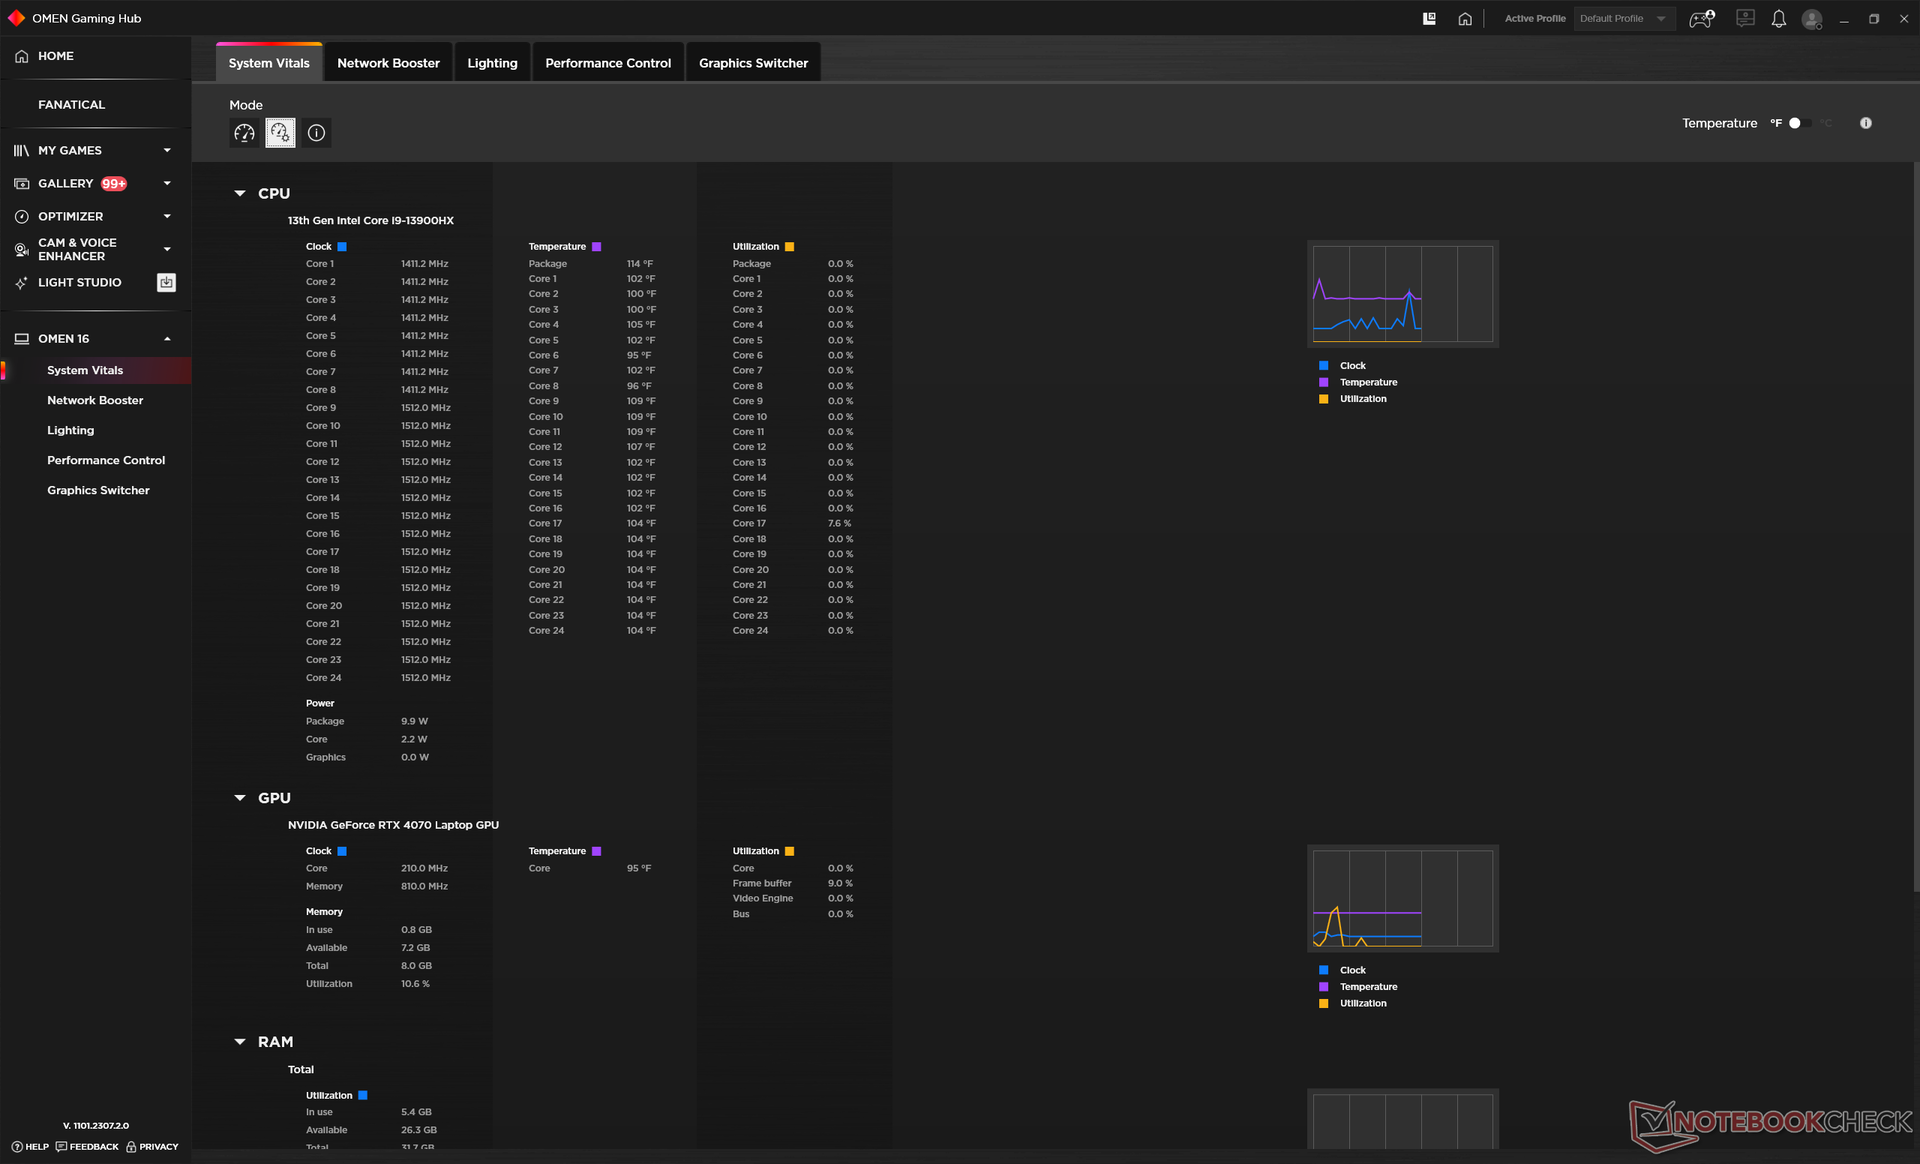Expand the My Games menu

coord(167,151)
